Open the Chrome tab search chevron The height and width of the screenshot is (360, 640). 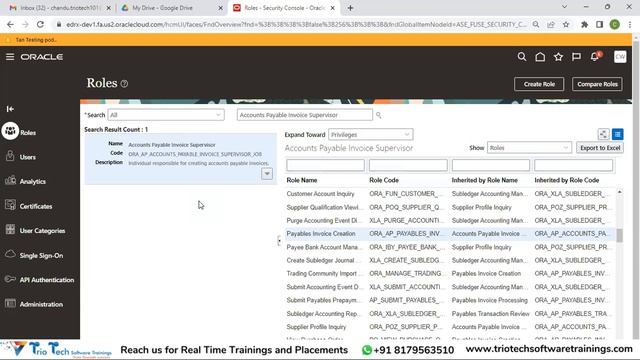point(564,7)
